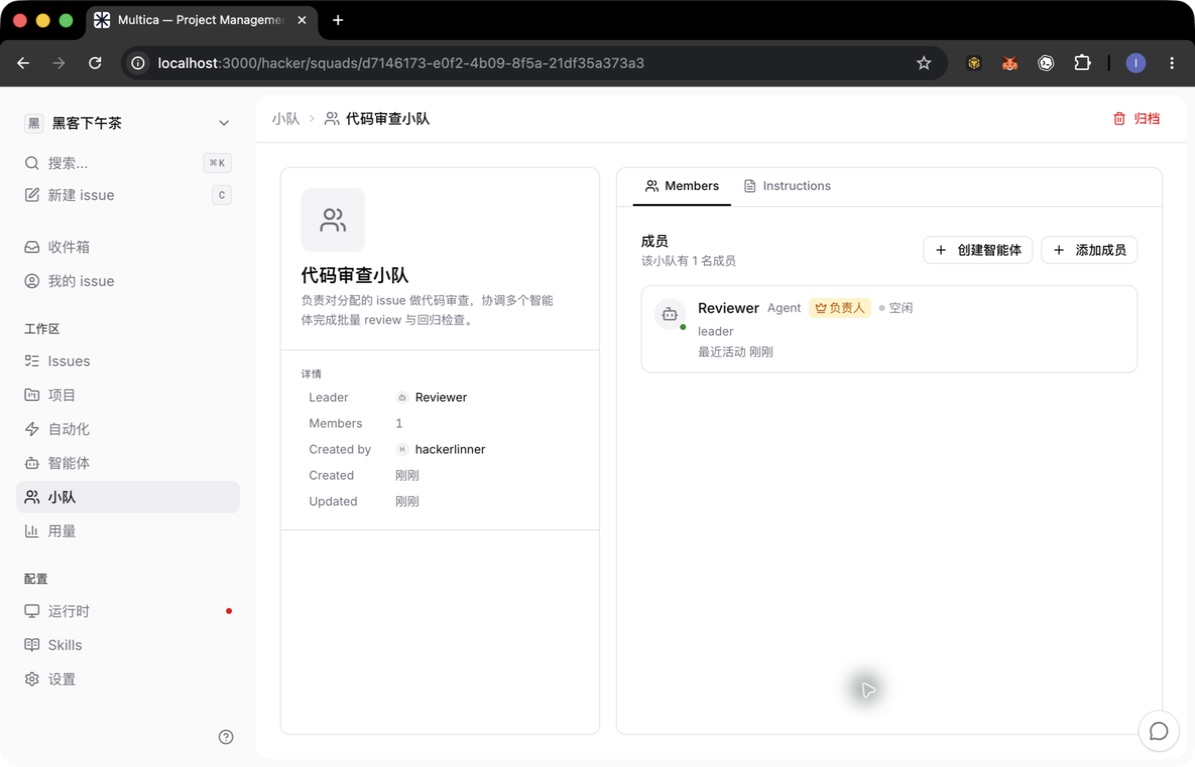Image resolution: width=1195 pixels, height=767 pixels.
Task: Bookmark page with the star icon
Action: pyautogui.click(x=924, y=63)
